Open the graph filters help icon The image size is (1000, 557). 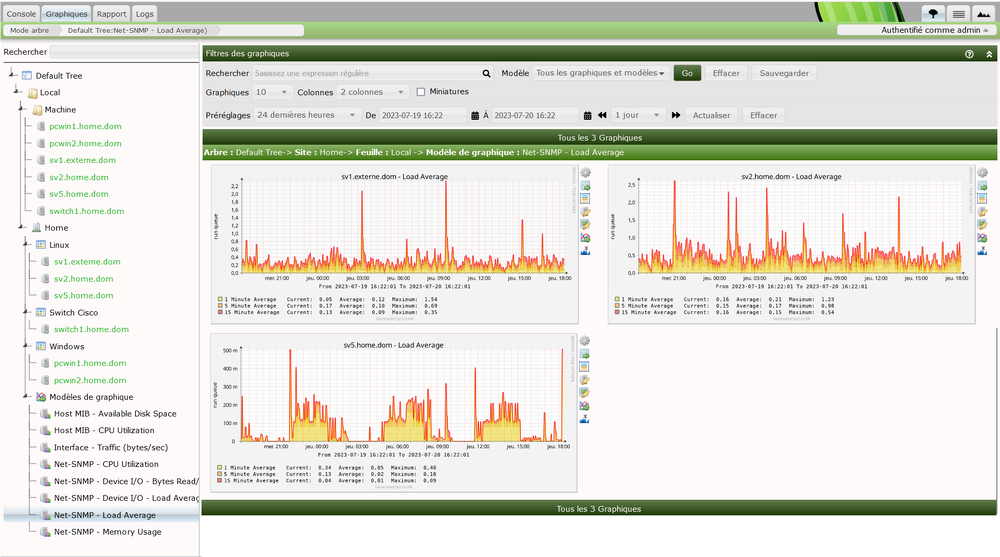[x=969, y=54]
